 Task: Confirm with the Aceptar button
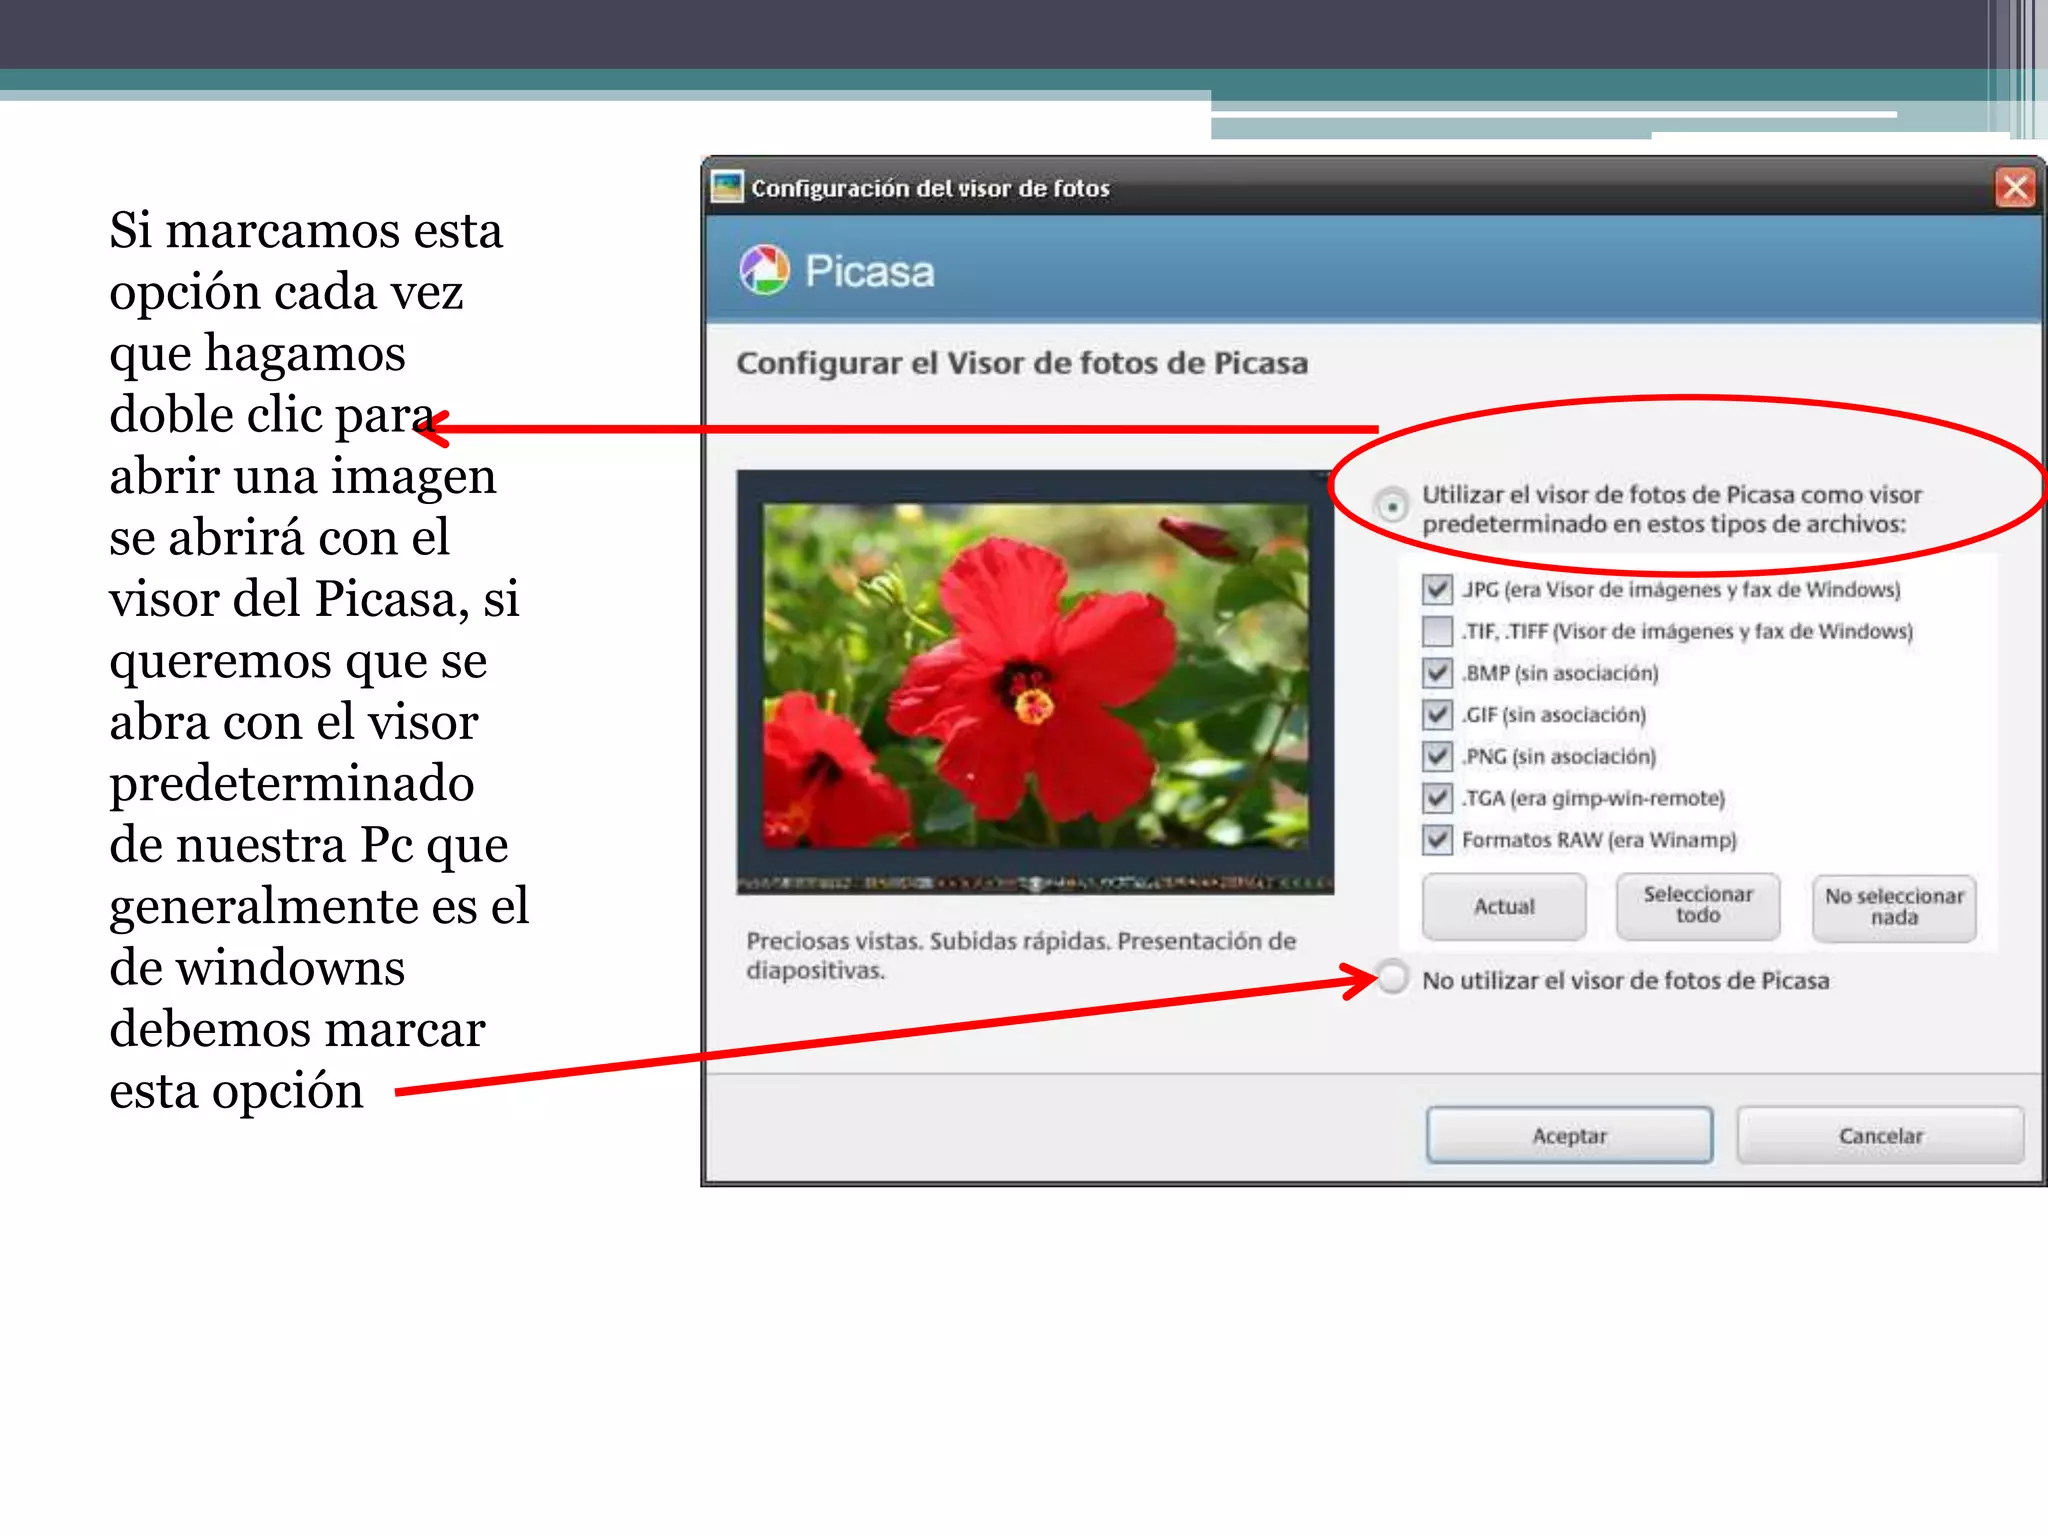coord(1568,1135)
